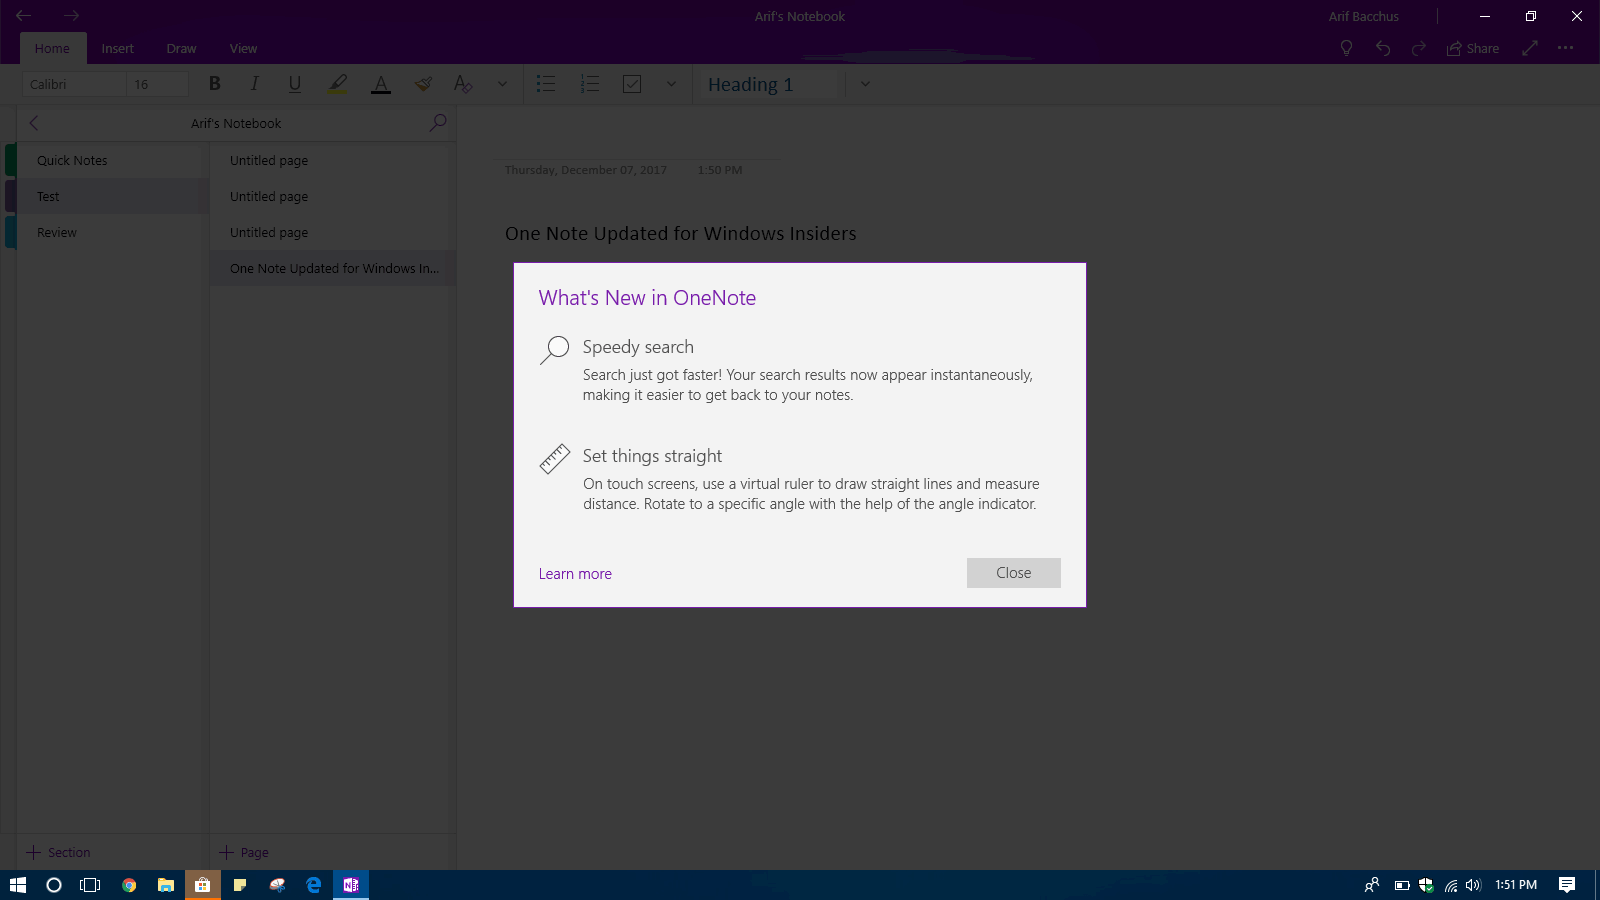Enter full screen mode
Screen dimensions: 1600x900
1530,48
